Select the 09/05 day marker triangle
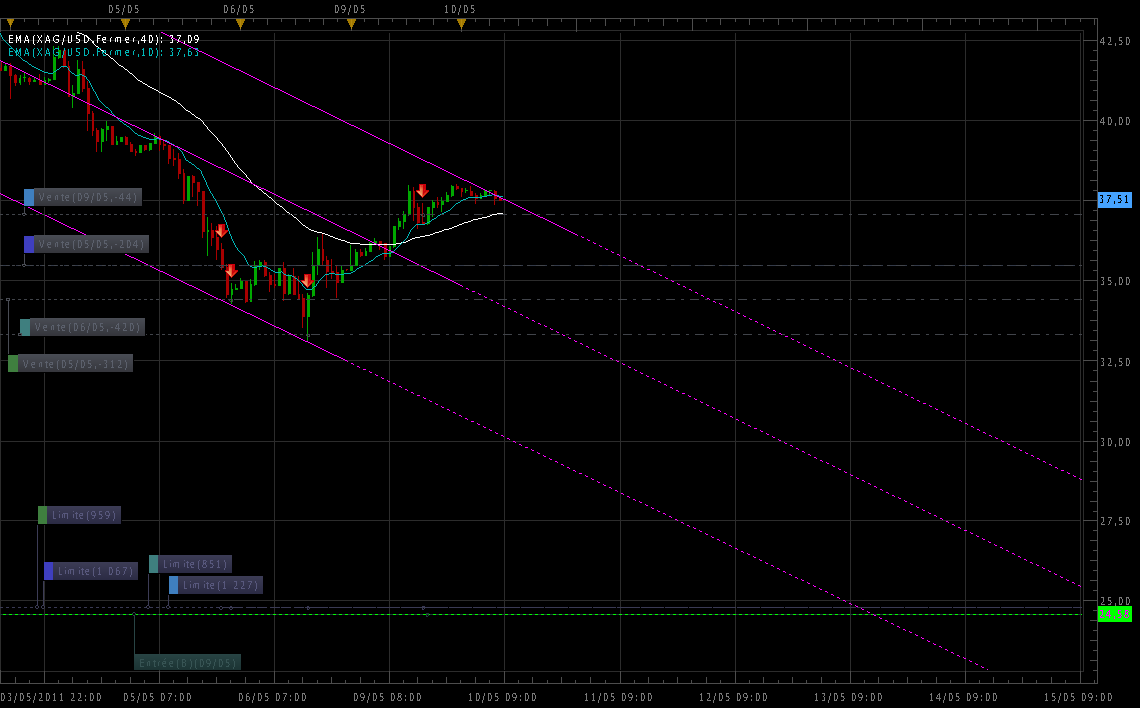Viewport: 1140px width, 708px height. click(351, 24)
